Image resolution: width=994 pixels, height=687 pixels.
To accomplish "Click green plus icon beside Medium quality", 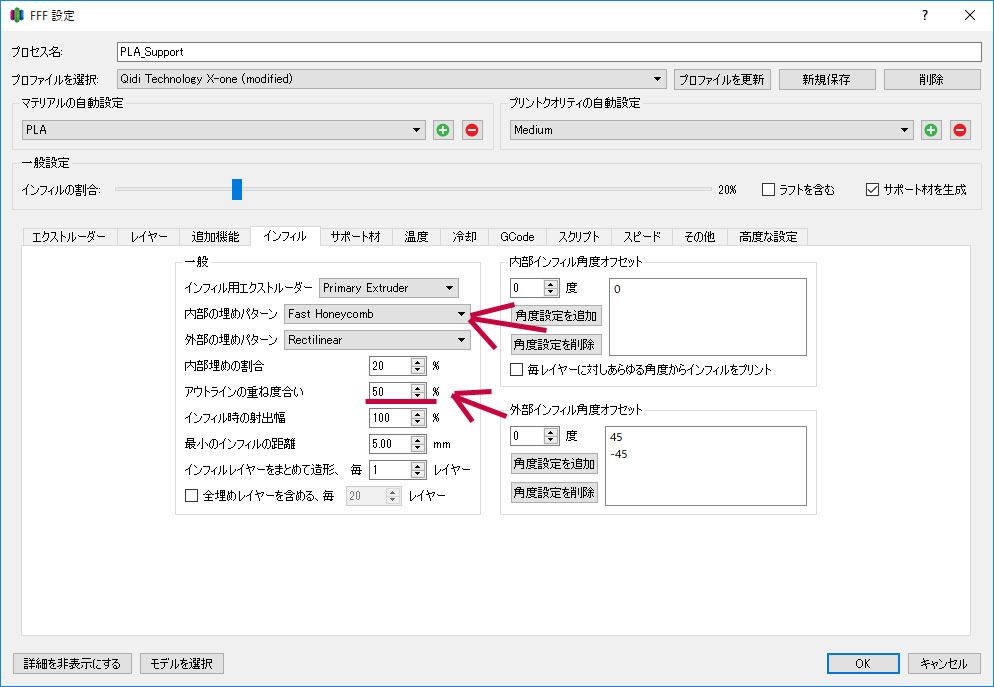I will tap(931, 130).
